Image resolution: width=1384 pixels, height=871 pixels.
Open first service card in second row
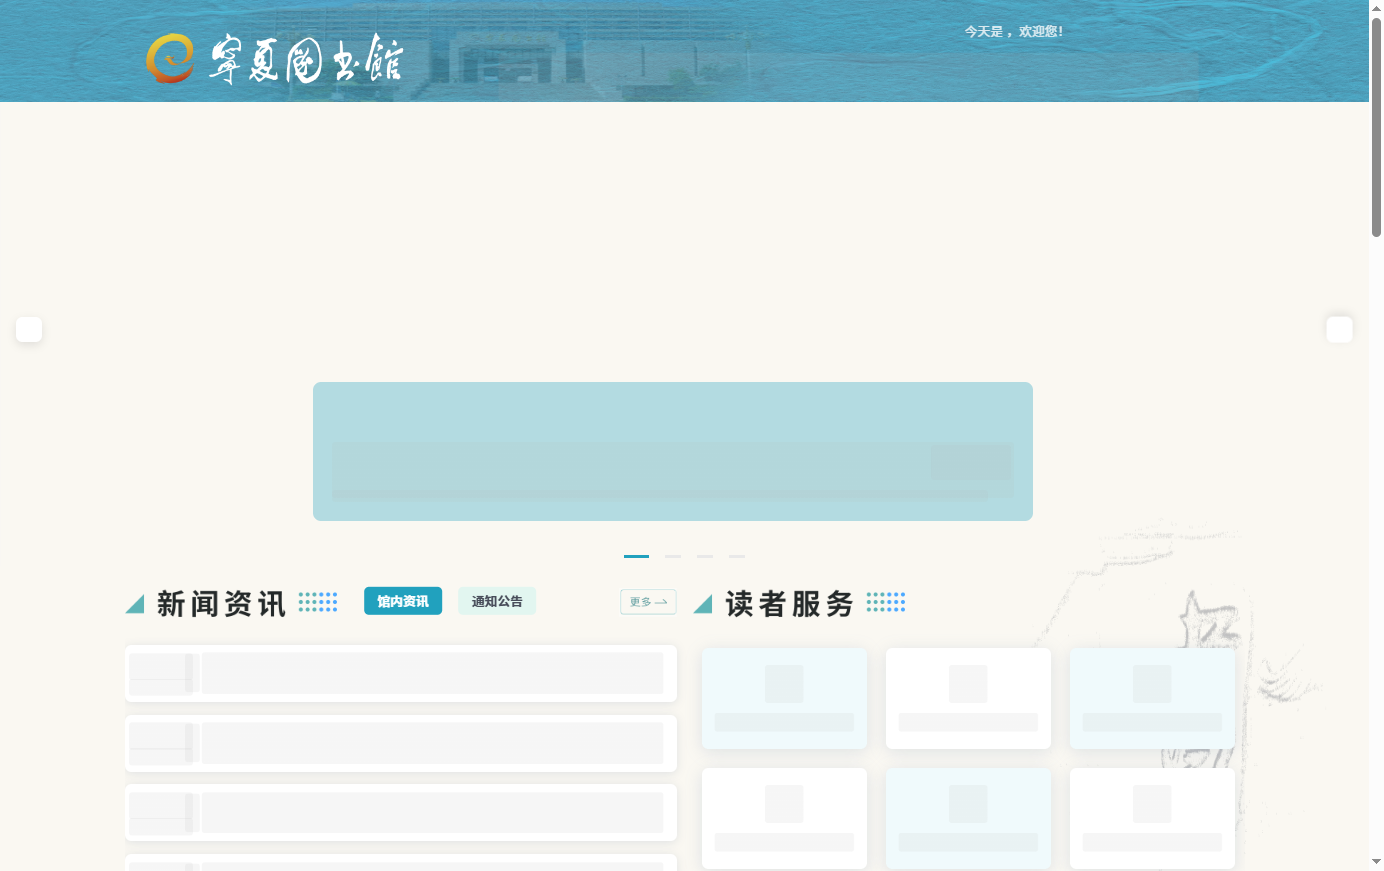784,818
